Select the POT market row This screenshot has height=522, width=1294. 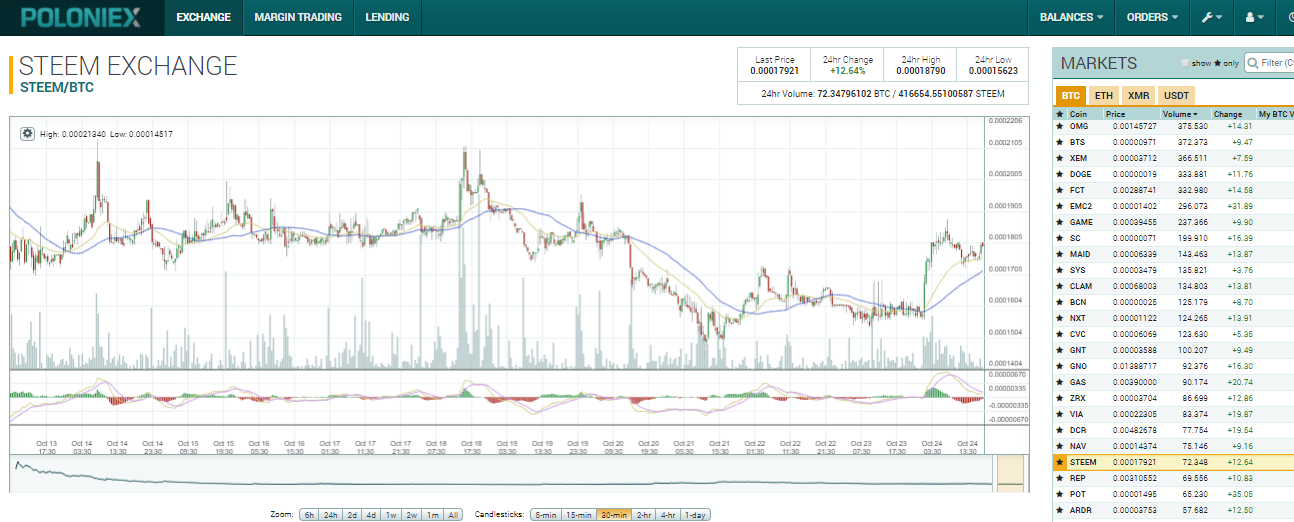1173,494
